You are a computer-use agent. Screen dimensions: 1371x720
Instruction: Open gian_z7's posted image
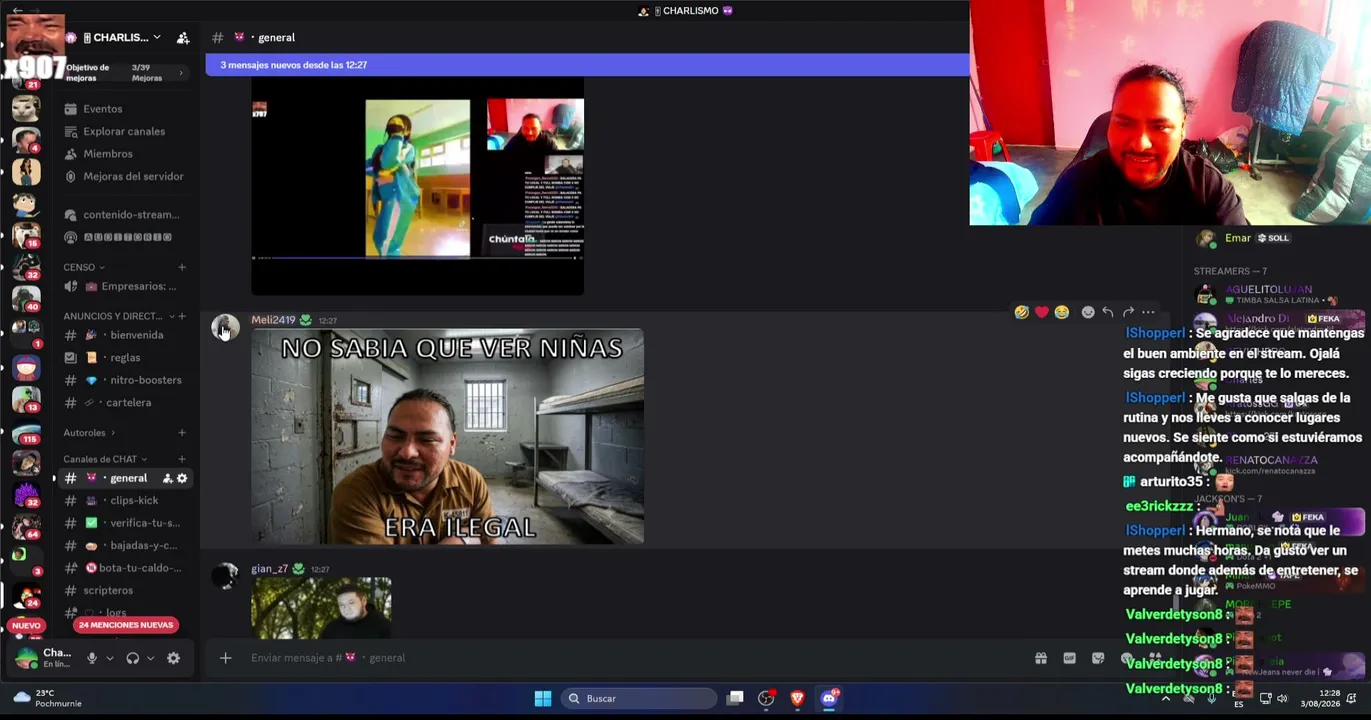coord(321,608)
